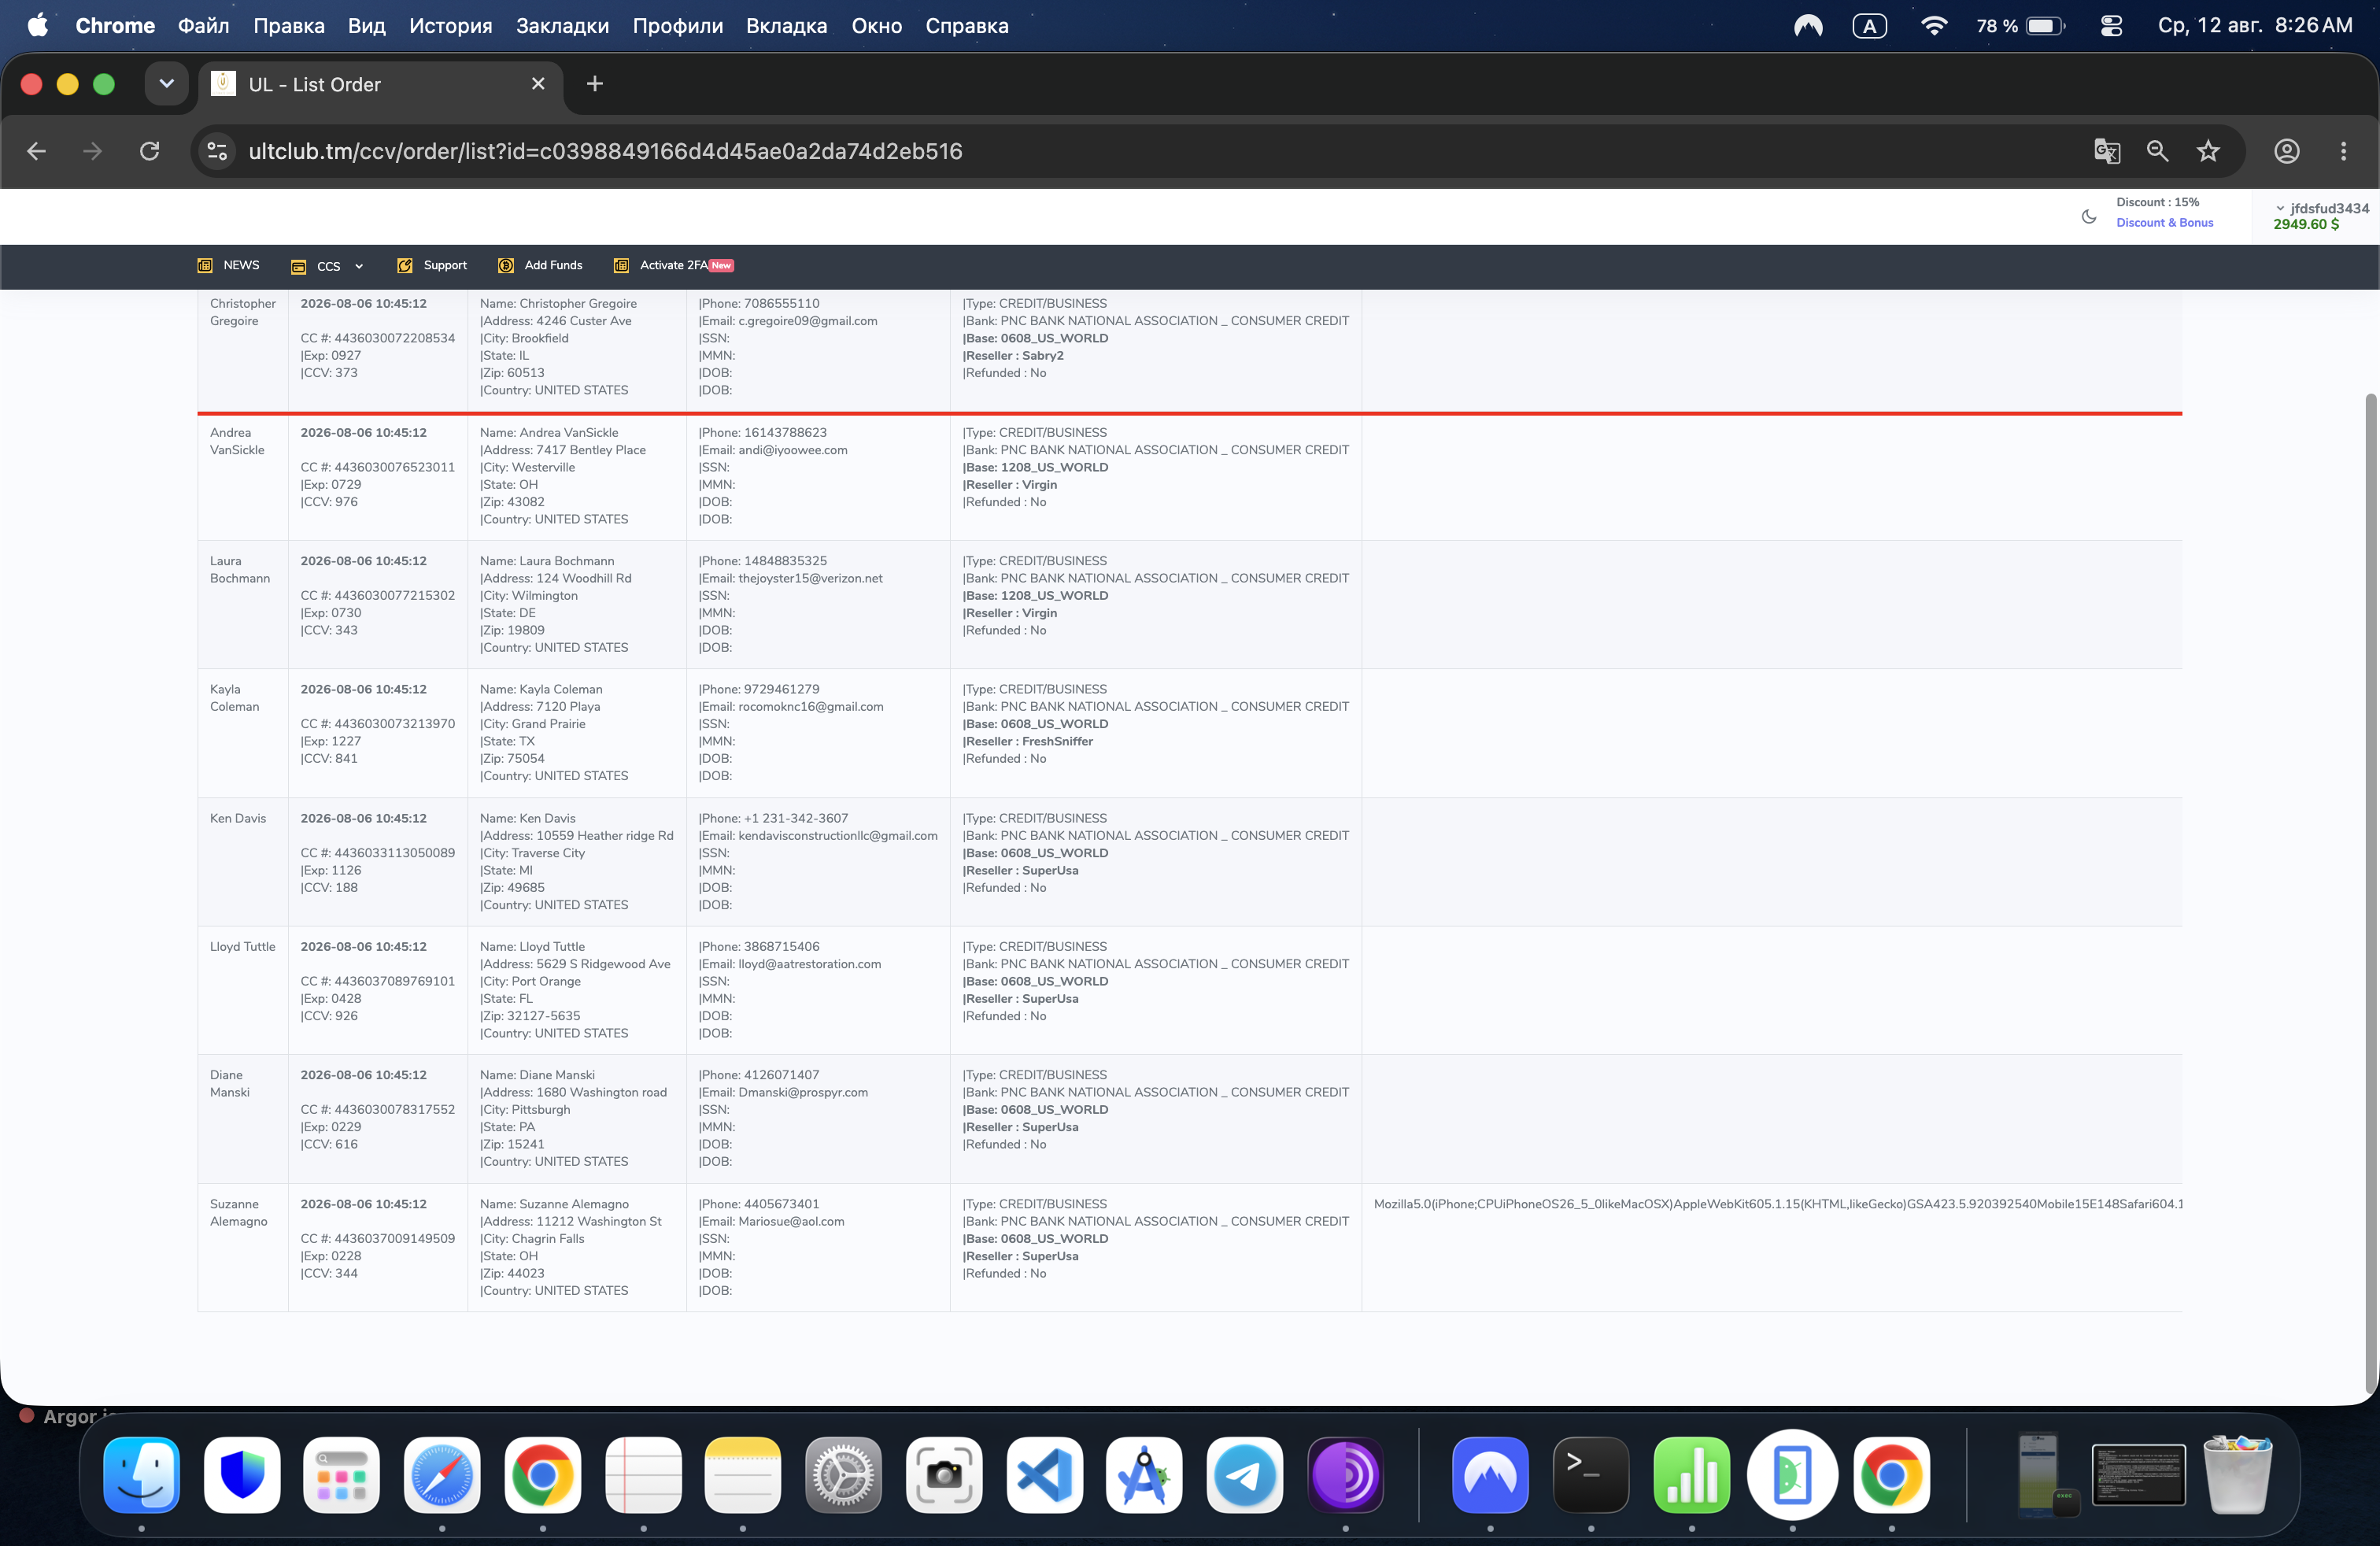
Task: Close the UL - List Order tab
Action: click(x=538, y=84)
